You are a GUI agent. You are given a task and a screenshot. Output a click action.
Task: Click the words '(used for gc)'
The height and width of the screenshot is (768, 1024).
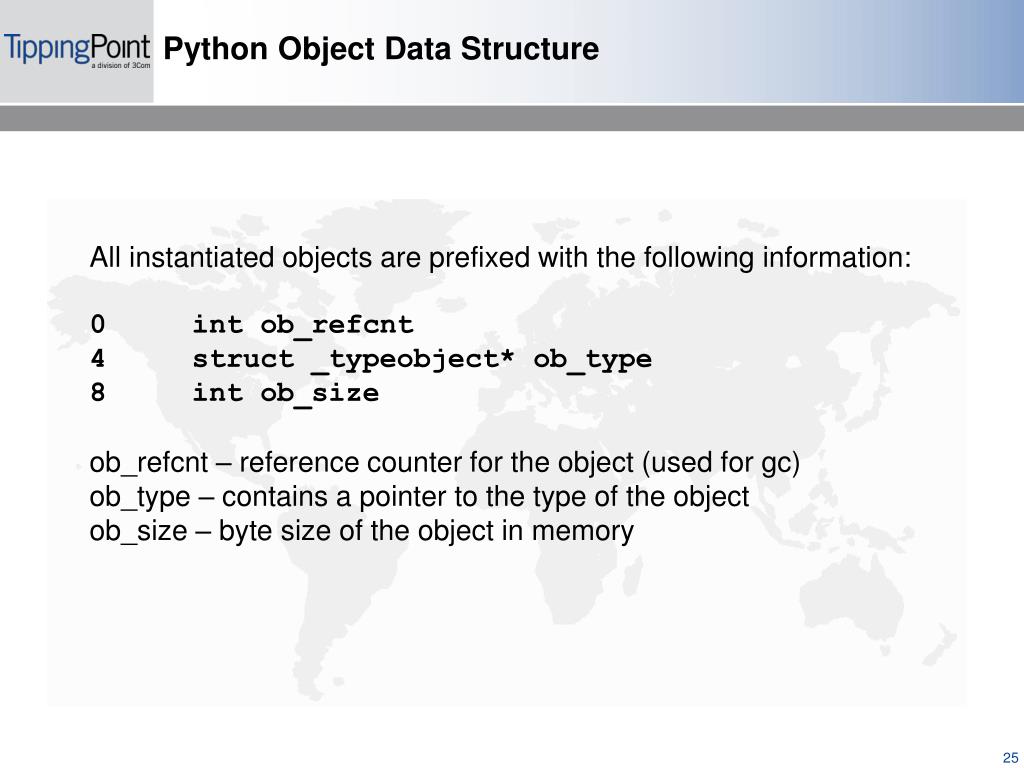[721, 463]
